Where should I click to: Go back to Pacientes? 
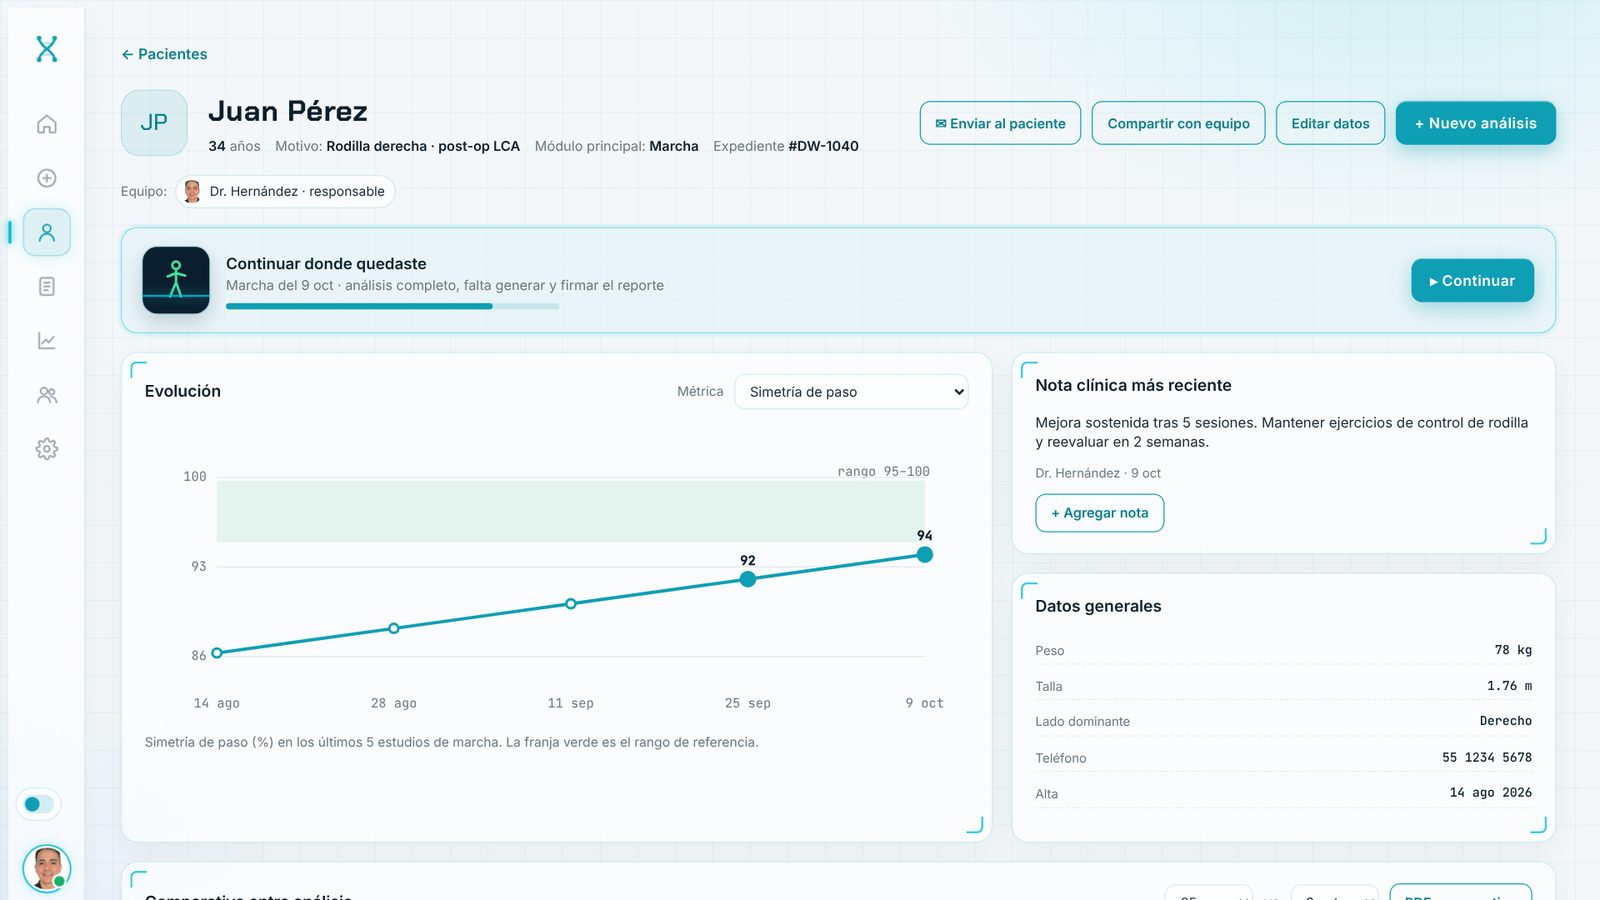[164, 54]
